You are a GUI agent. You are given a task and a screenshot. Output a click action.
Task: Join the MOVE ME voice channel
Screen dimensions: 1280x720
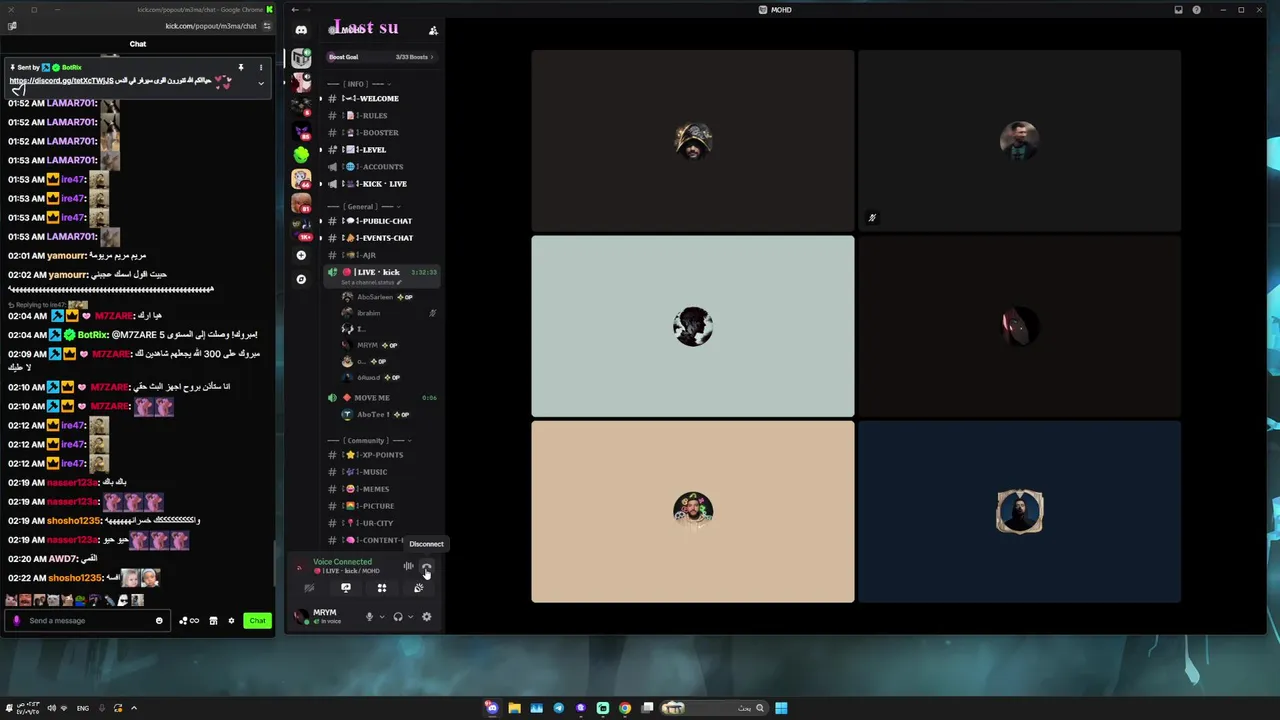coord(381,397)
